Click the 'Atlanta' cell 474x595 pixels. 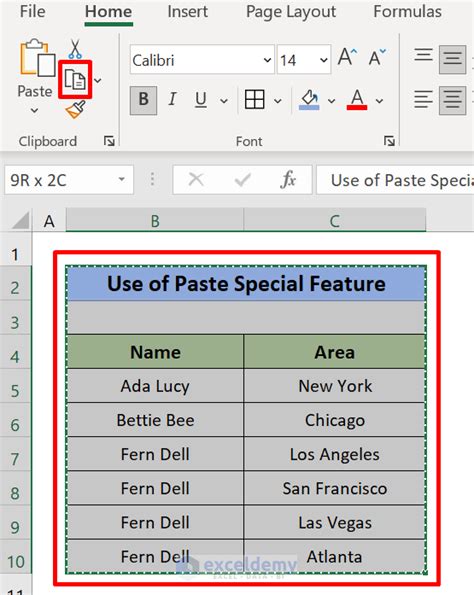pyautogui.click(x=335, y=557)
